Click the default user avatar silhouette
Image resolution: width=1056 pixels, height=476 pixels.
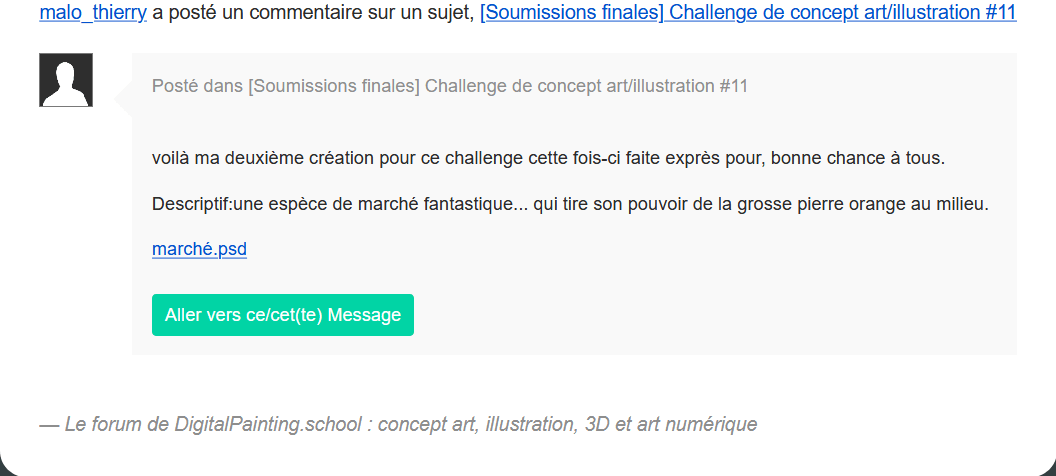coord(66,79)
